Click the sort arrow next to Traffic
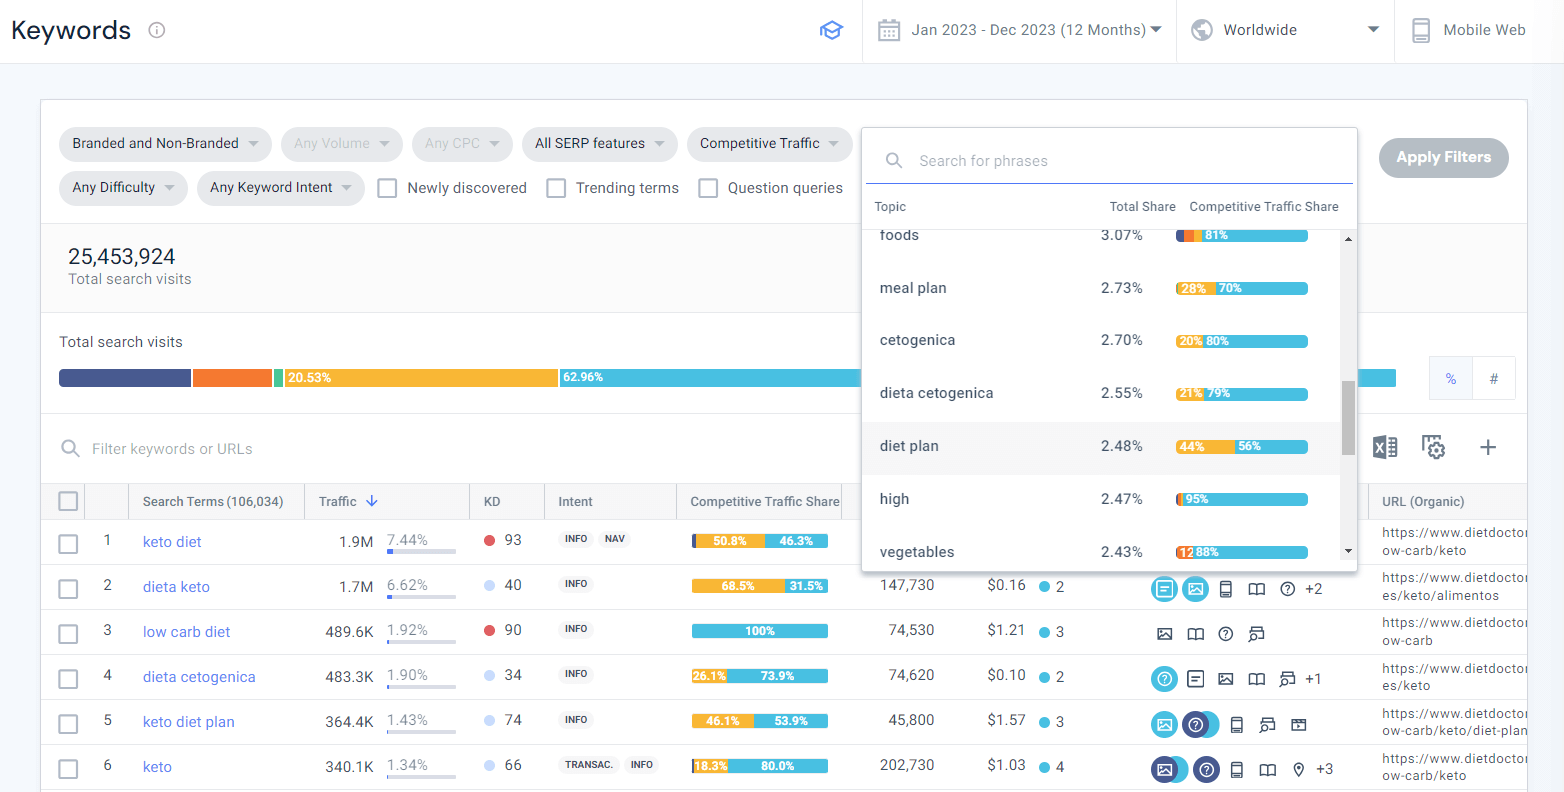The width and height of the screenshot is (1564, 792). pos(372,501)
